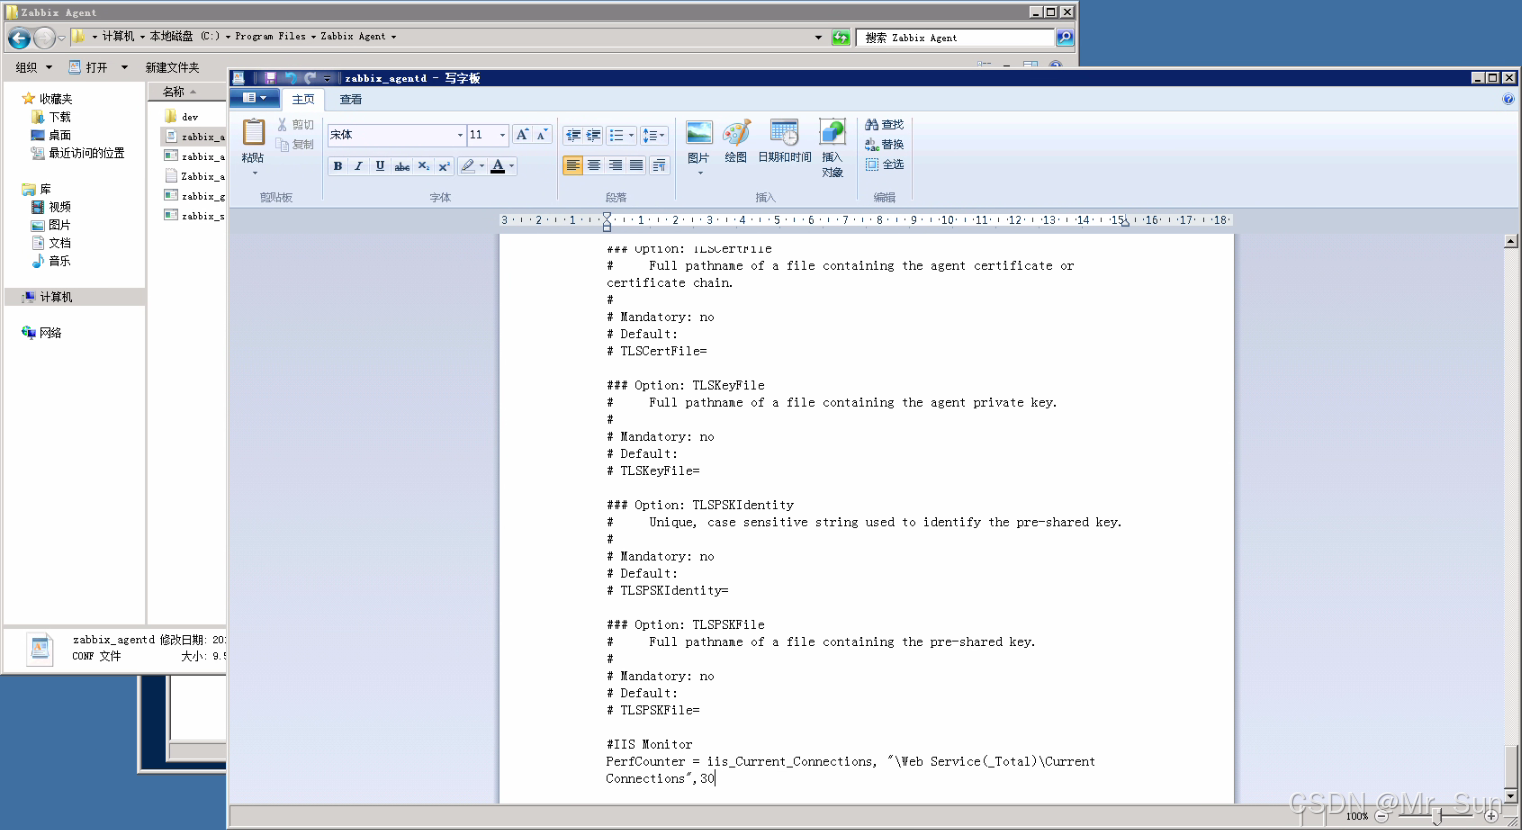Expand the Picture (图片) dropdown arrow
Image resolution: width=1522 pixels, height=830 pixels.
pyautogui.click(x=699, y=173)
